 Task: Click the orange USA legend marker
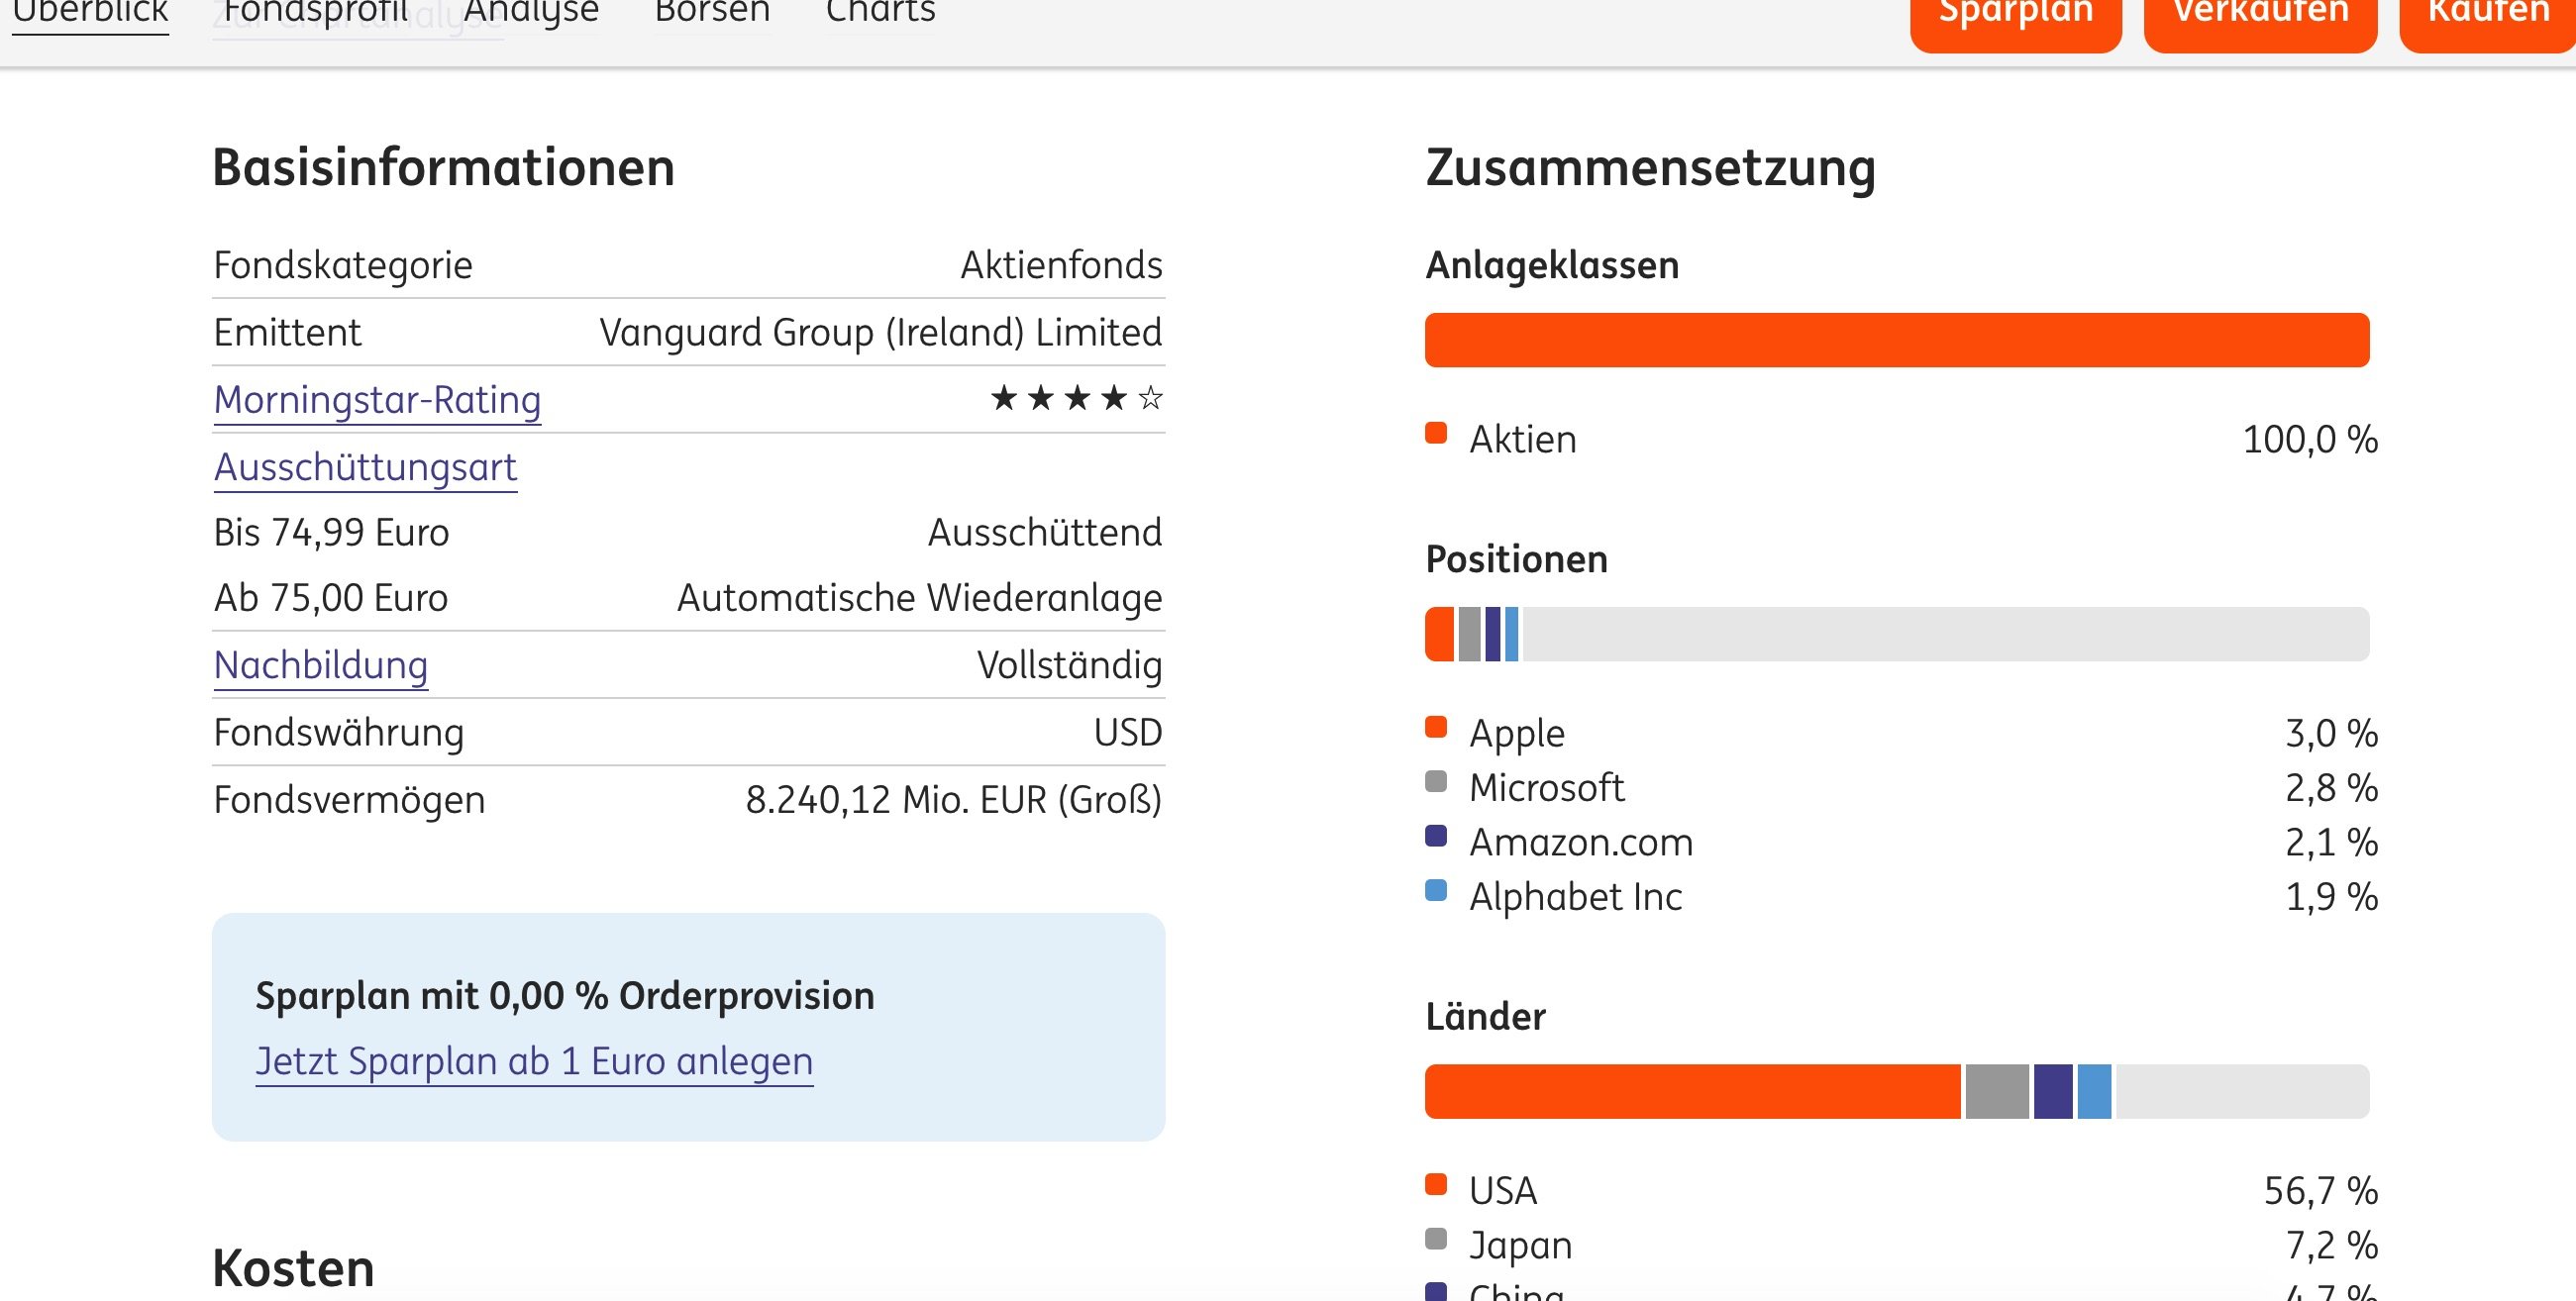pos(1436,1185)
